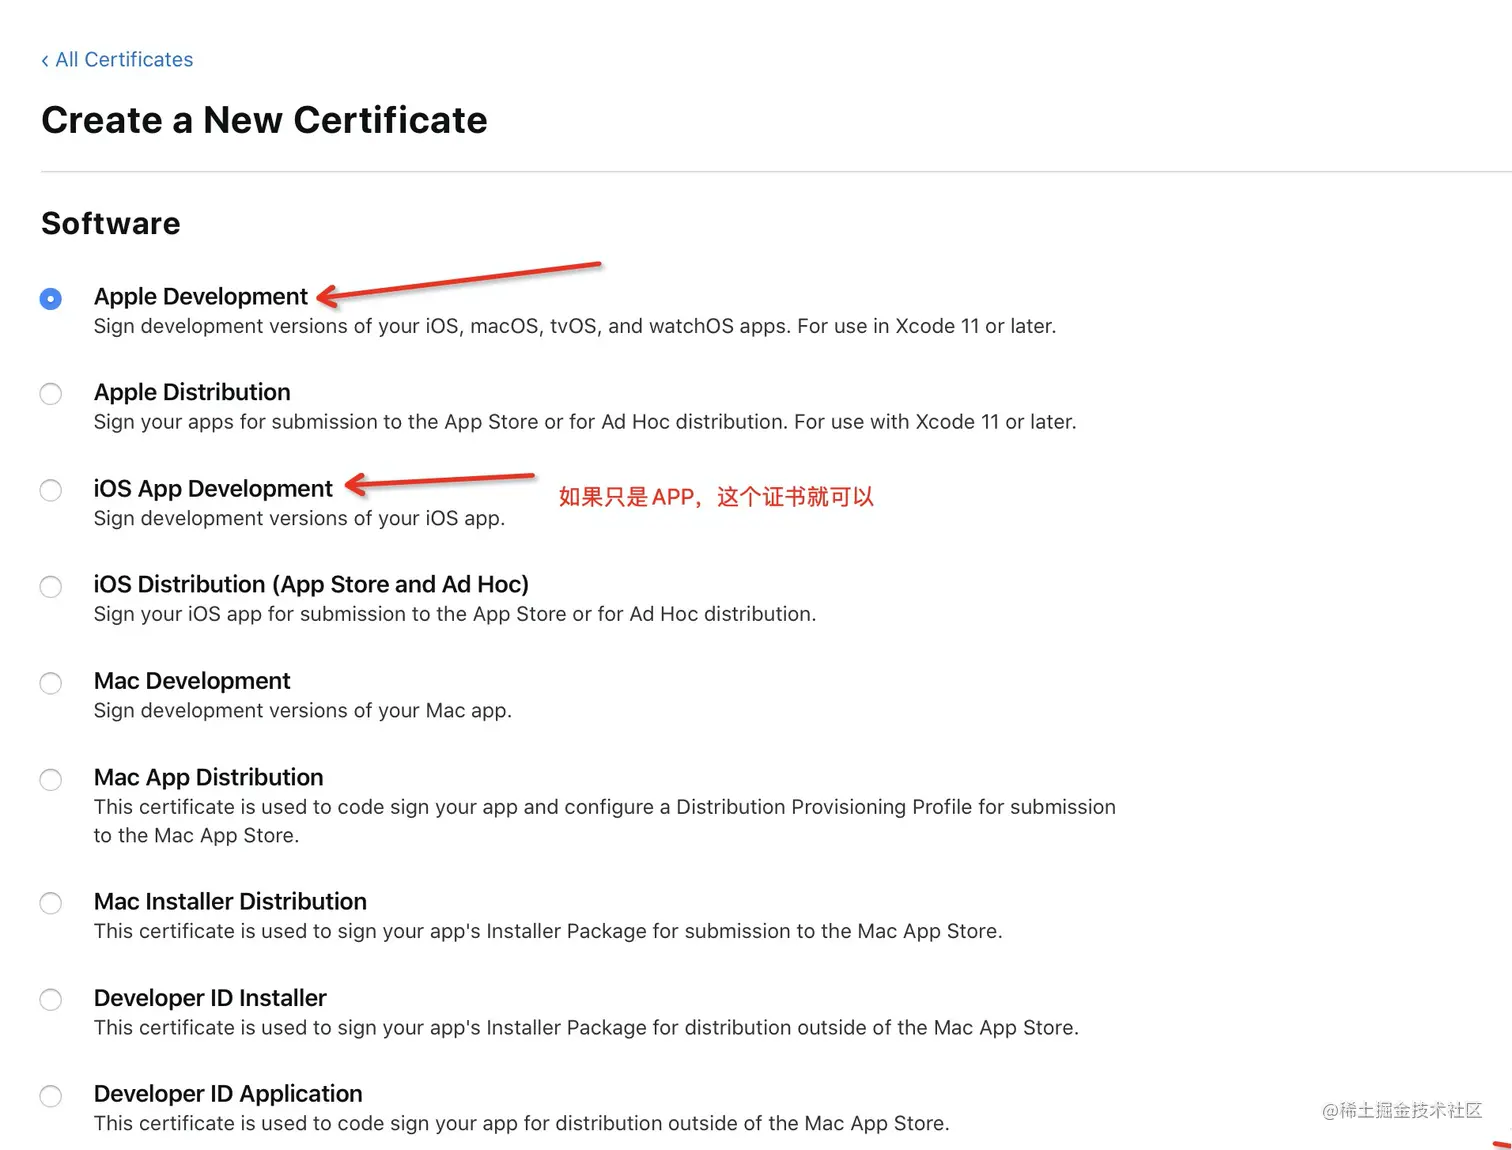Click the Create a New Certificate heading

(264, 120)
